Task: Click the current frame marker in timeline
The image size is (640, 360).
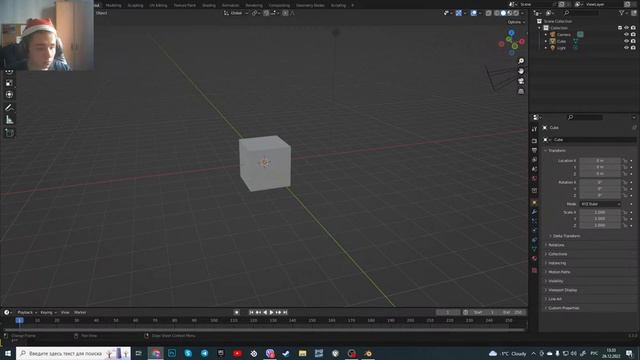Action: (x=19, y=320)
